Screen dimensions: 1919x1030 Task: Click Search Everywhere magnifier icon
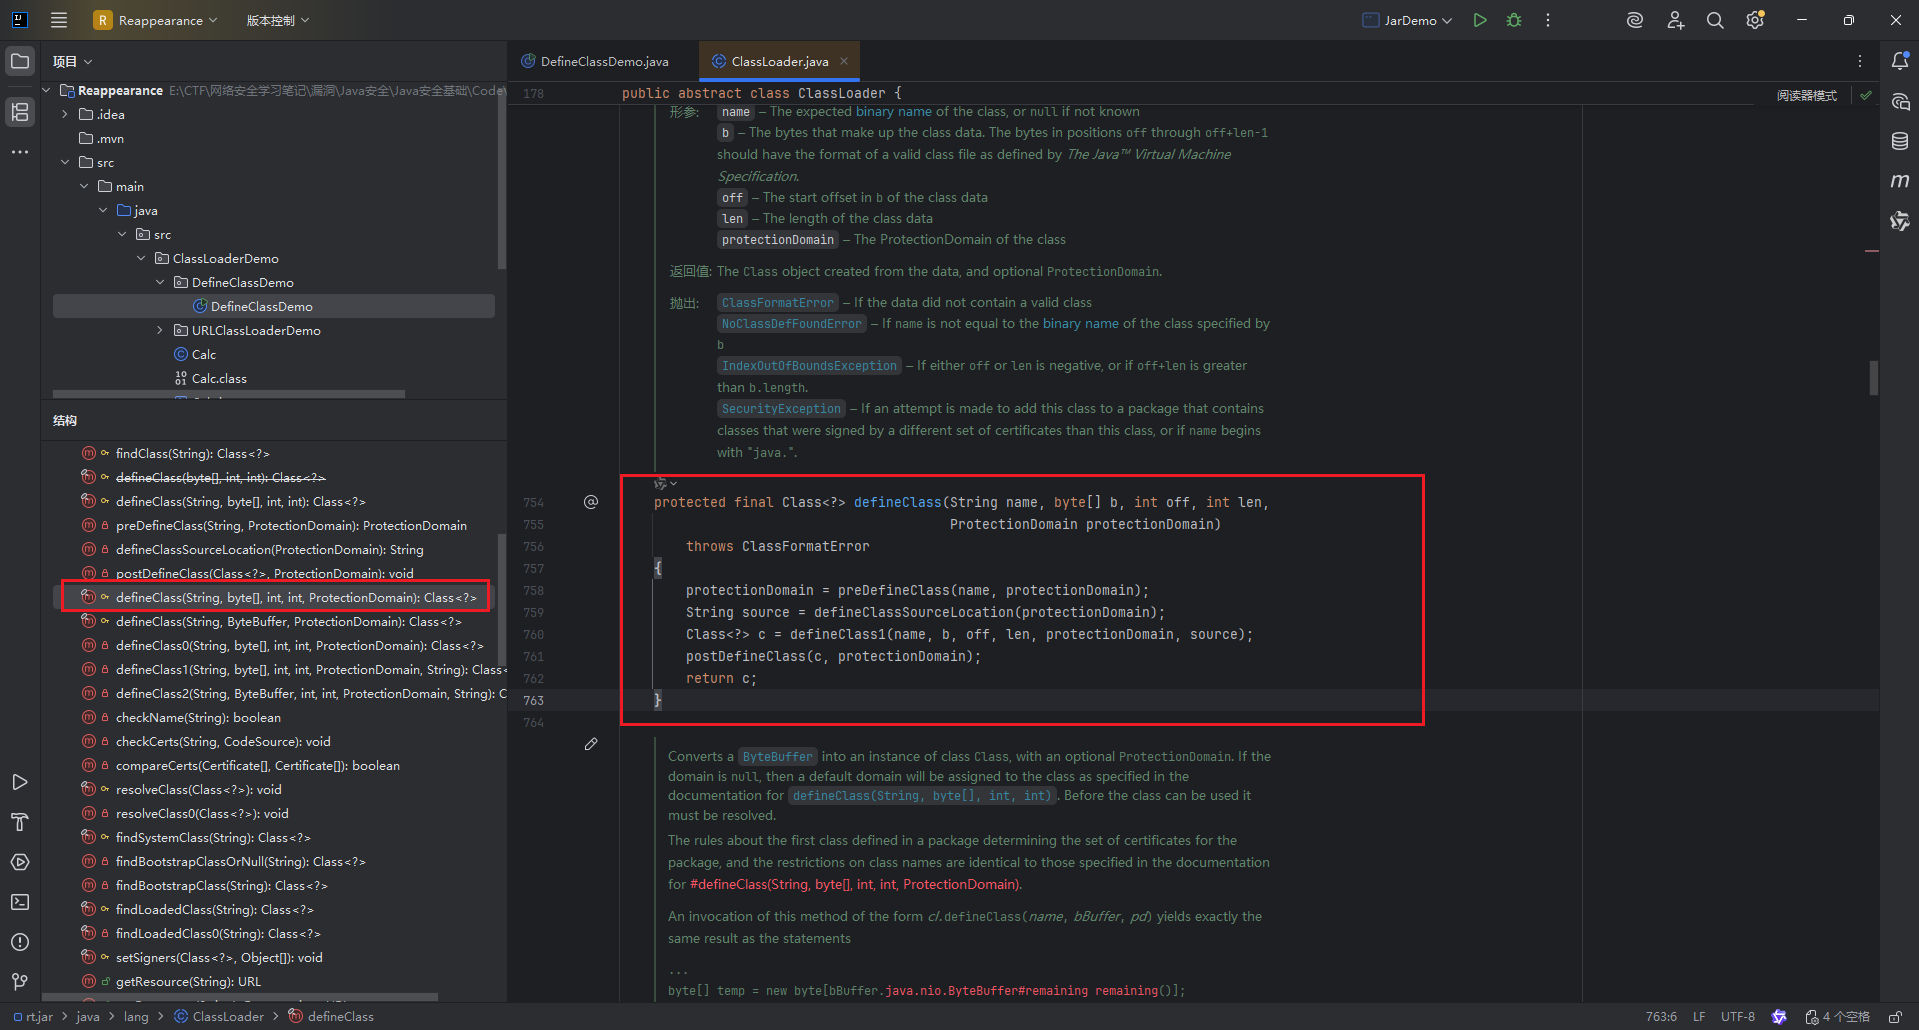[1715, 20]
